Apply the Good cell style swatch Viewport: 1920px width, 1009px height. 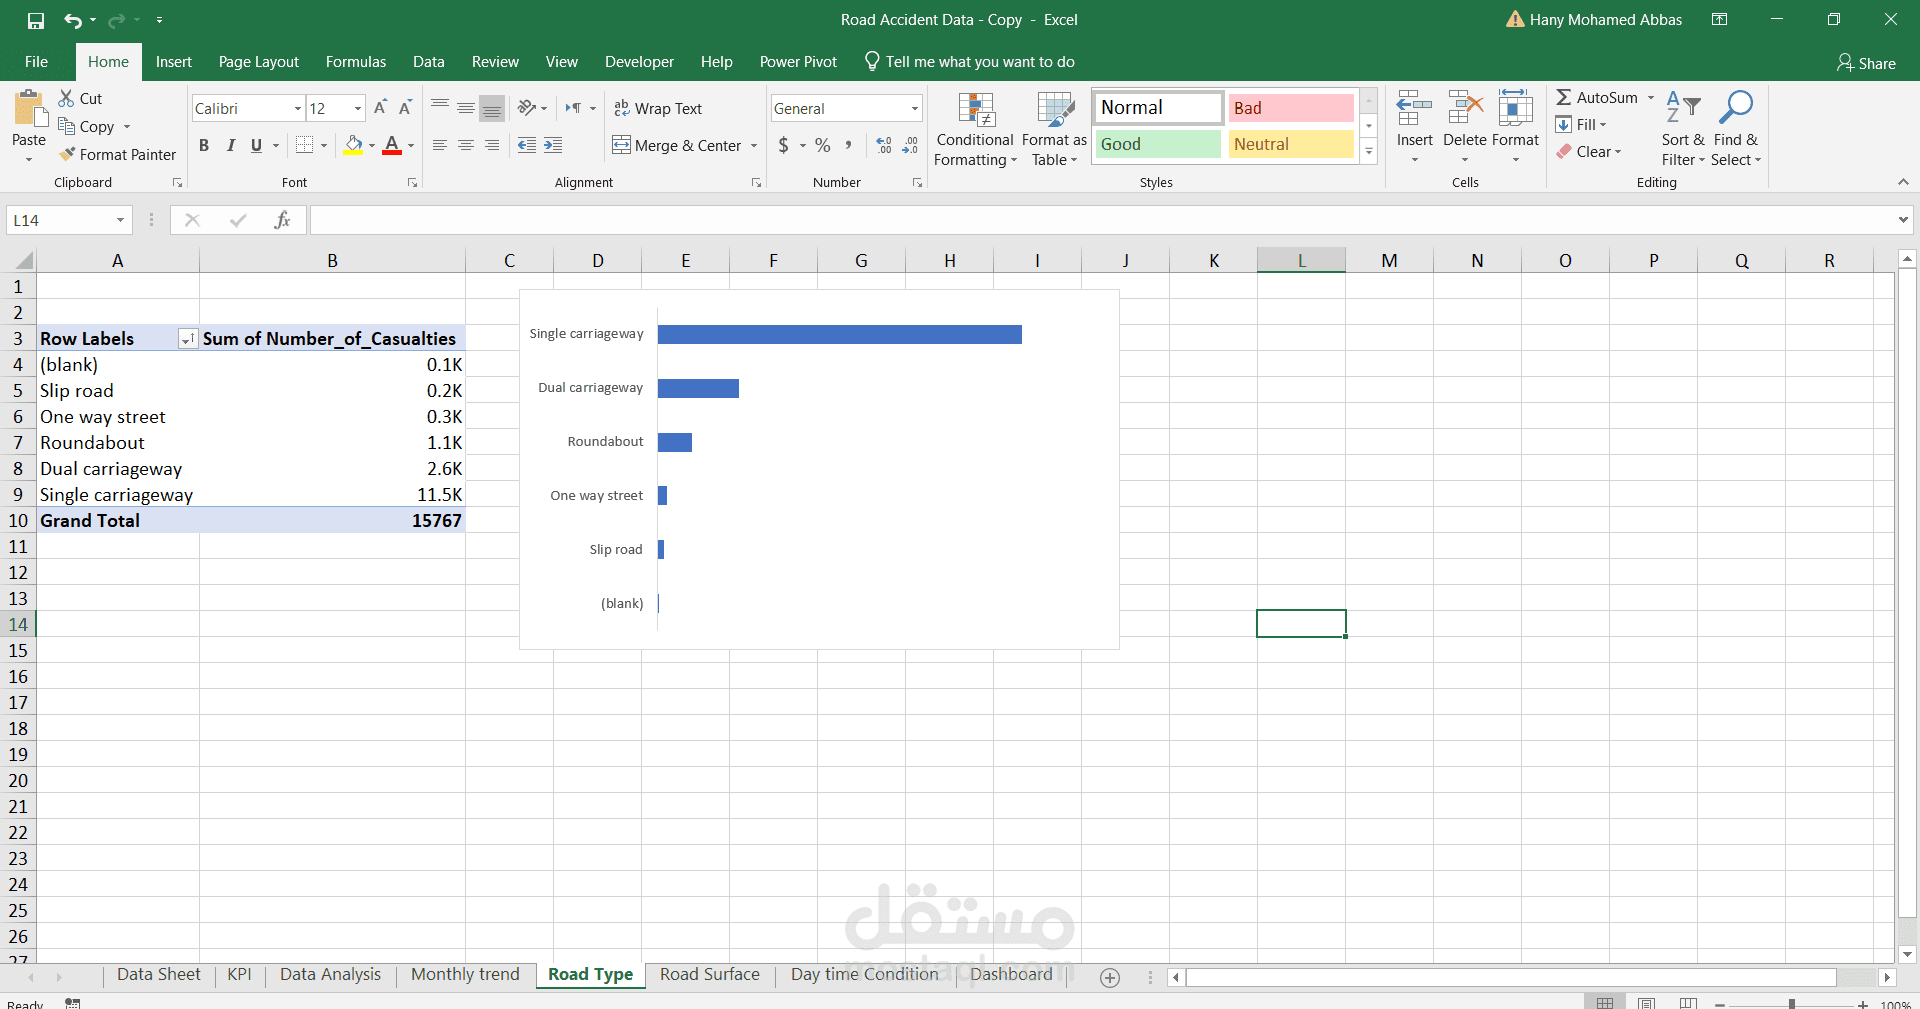click(x=1158, y=144)
